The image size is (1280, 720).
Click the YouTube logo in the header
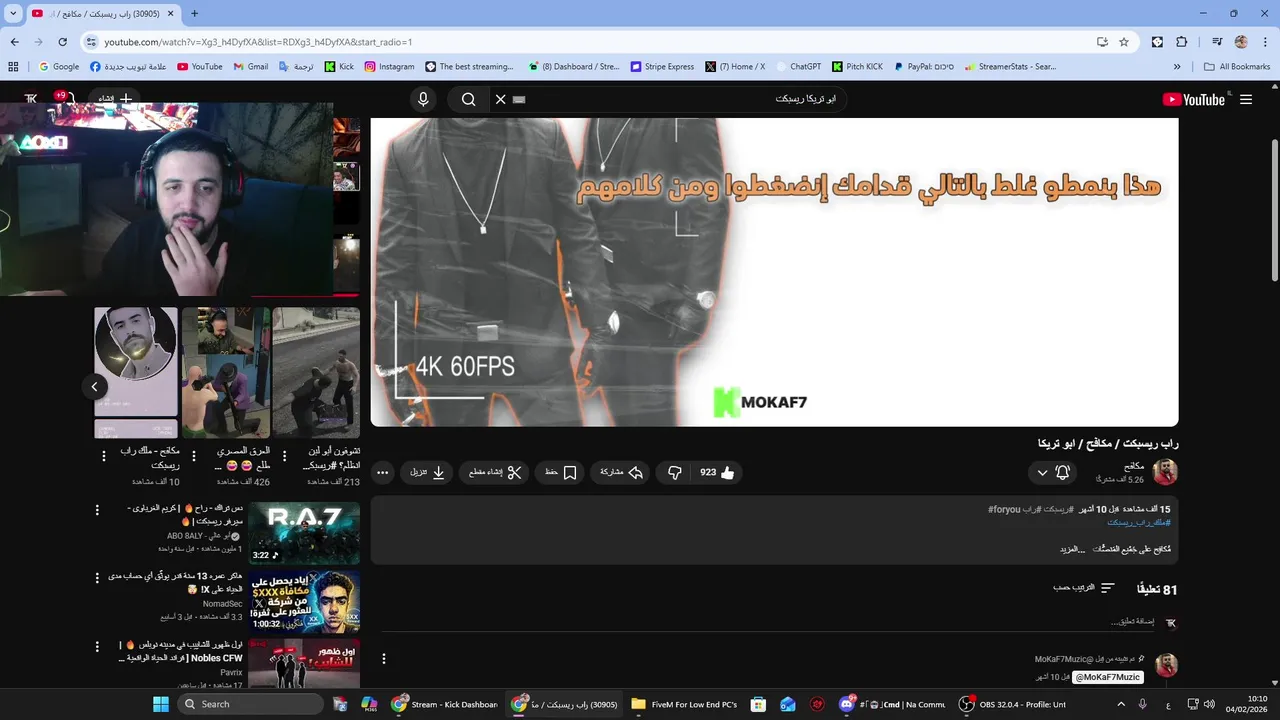coord(1193,99)
